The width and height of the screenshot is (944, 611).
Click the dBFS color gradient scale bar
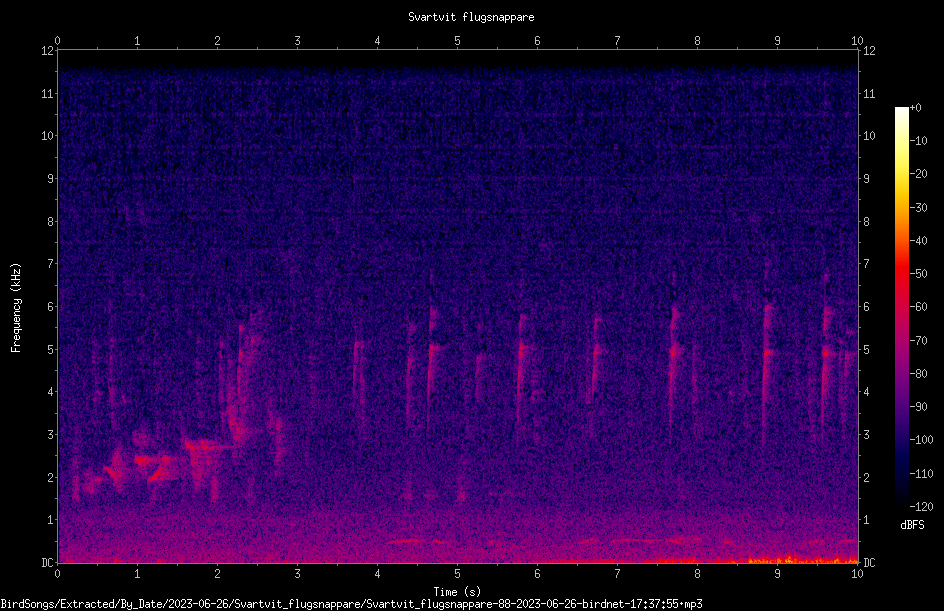[x=901, y=307]
